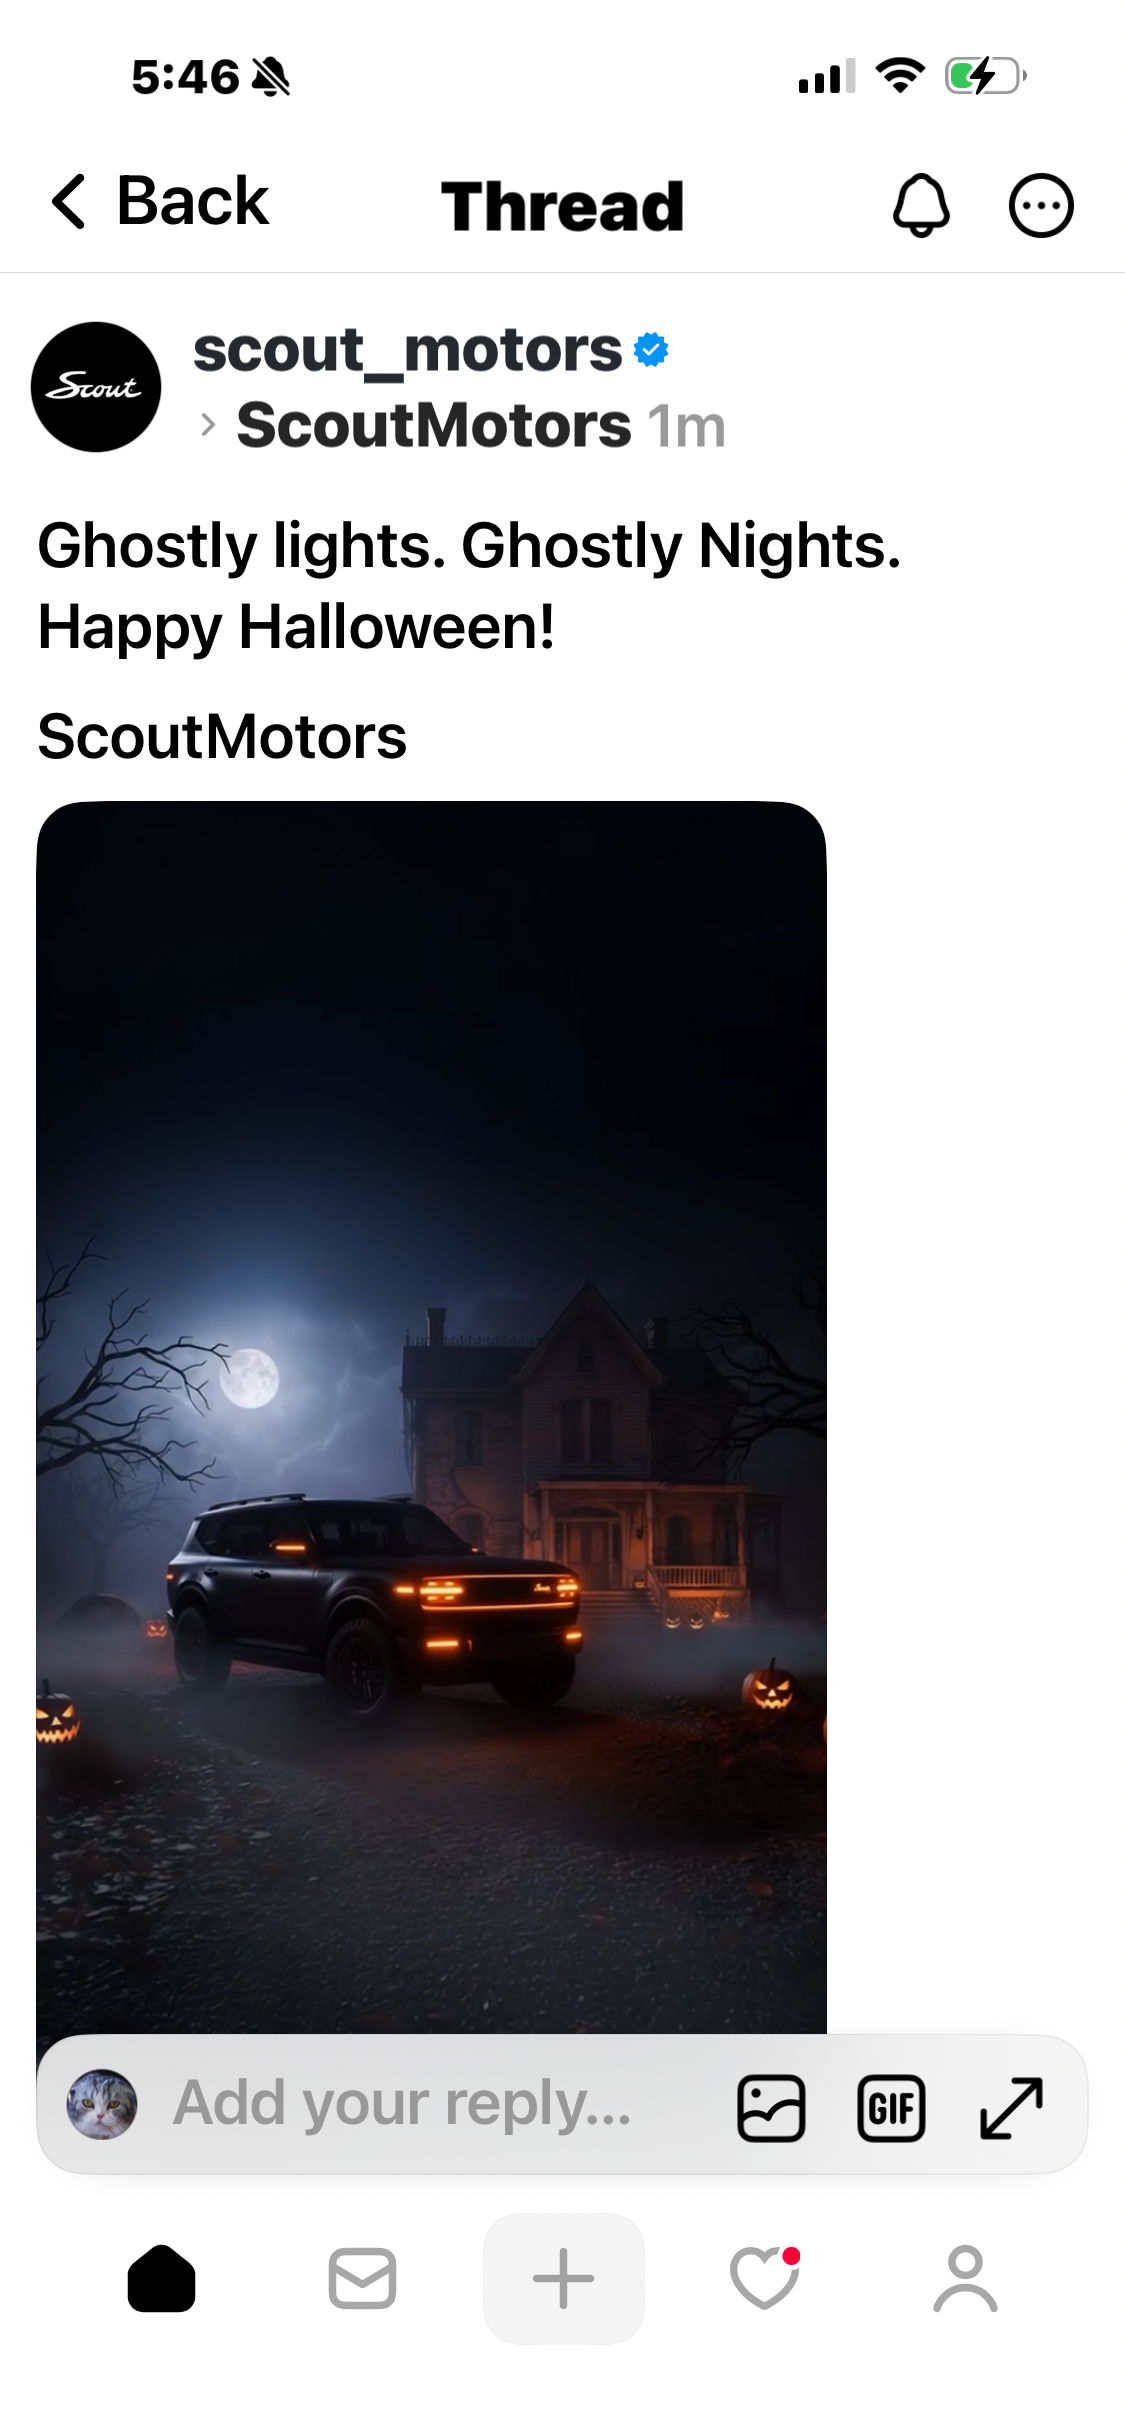Focus the Add your reply field
Screen dimensions: 1125x2436
point(402,2103)
